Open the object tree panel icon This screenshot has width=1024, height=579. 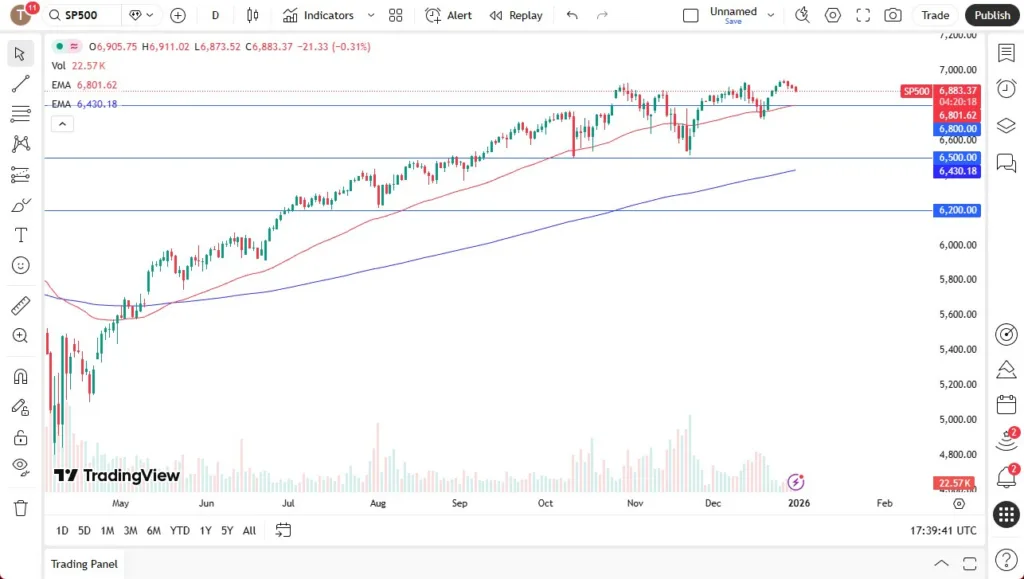[1006, 125]
